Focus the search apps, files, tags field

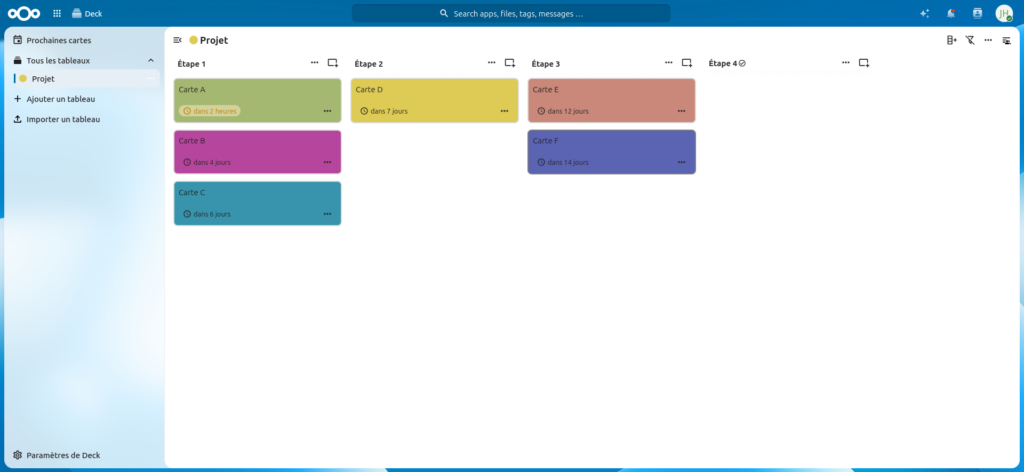coord(511,13)
